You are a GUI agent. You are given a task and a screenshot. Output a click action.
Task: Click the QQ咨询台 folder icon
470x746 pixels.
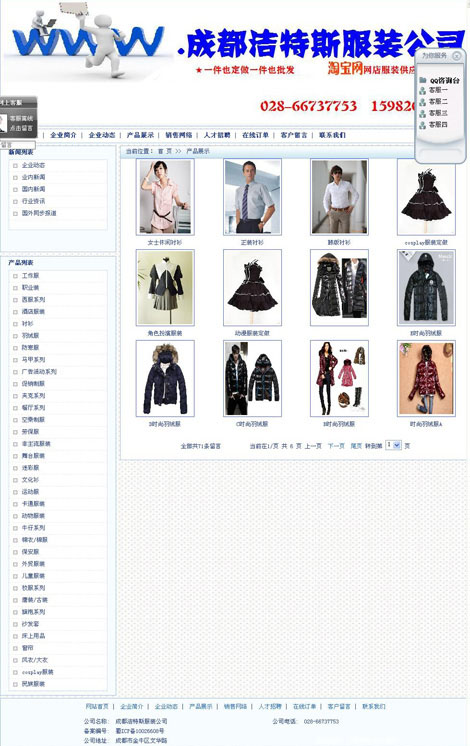pos(423,80)
